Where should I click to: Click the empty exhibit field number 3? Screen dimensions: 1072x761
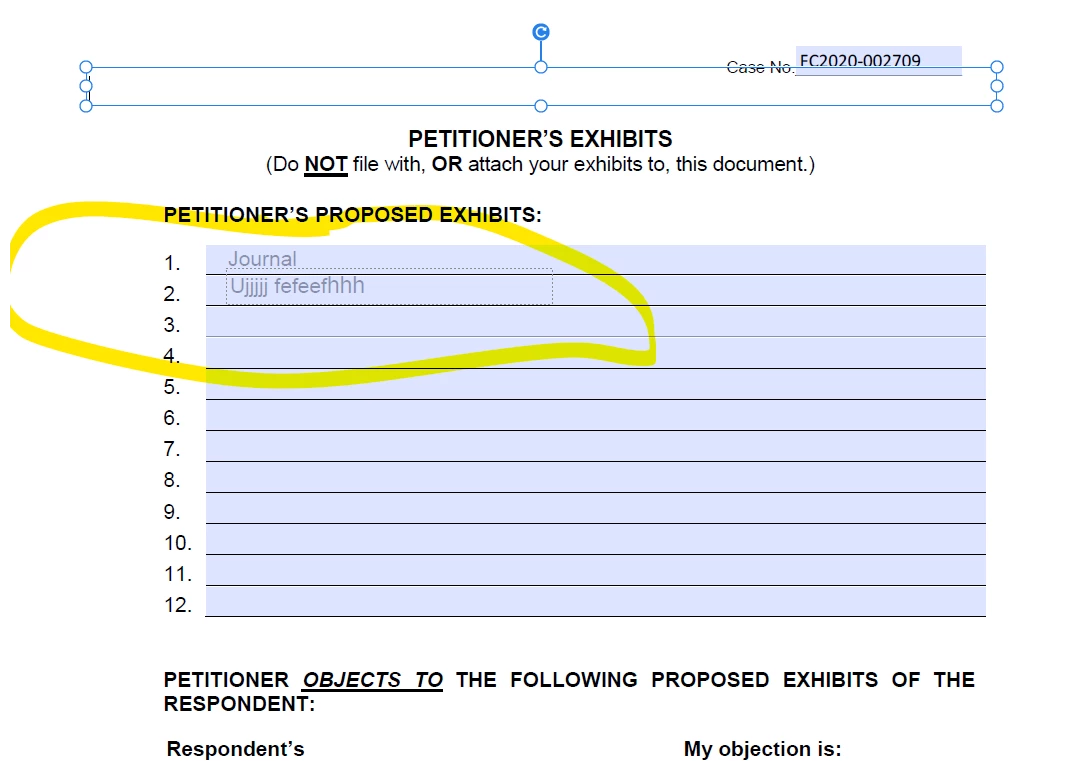click(595, 321)
